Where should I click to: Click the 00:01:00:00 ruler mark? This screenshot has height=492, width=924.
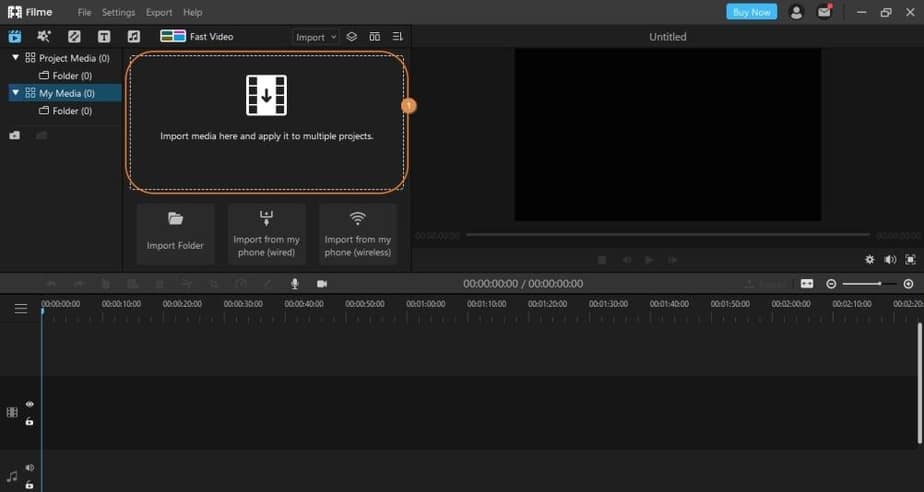(425, 304)
